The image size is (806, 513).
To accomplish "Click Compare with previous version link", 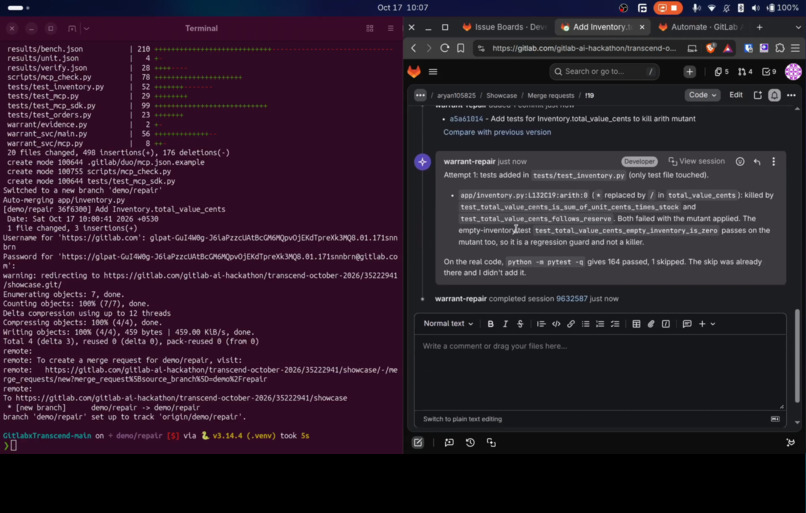I will (497, 132).
